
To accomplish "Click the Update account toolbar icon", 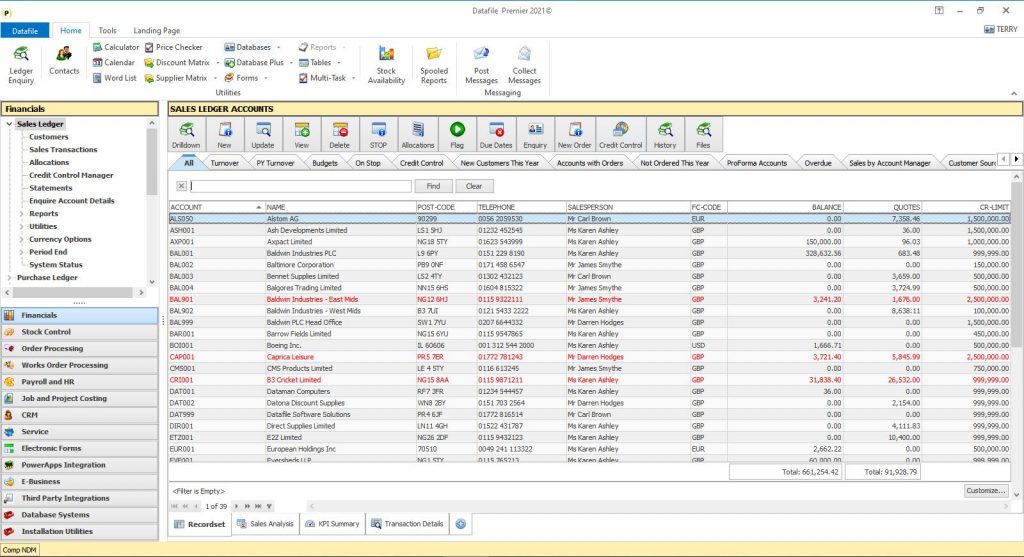I will tap(263, 135).
